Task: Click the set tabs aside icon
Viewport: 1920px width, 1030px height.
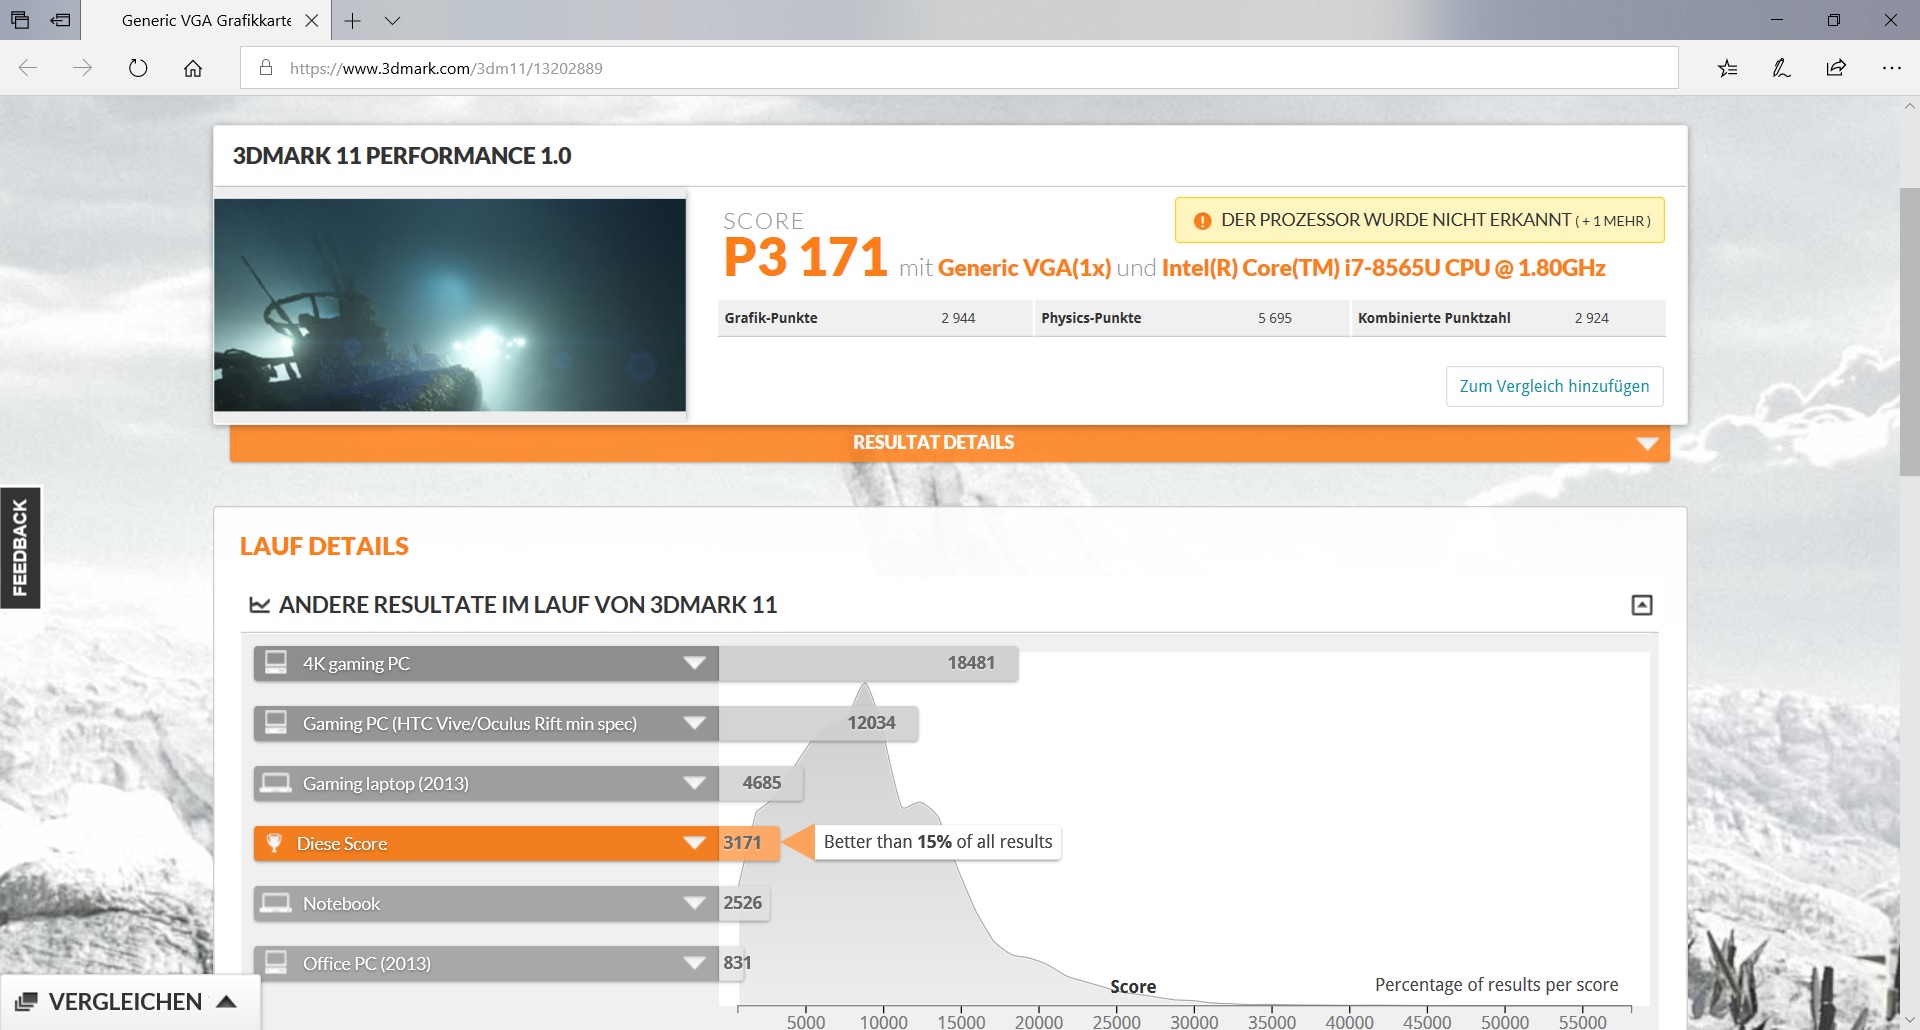Action: pos(61,20)
